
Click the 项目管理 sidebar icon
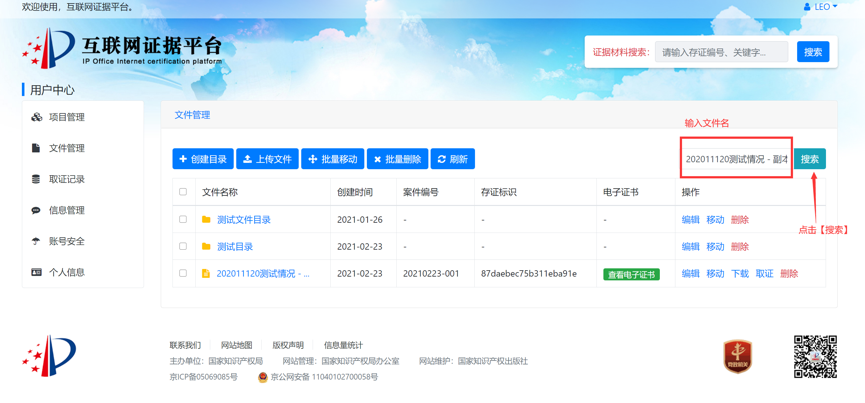[37, 117]
